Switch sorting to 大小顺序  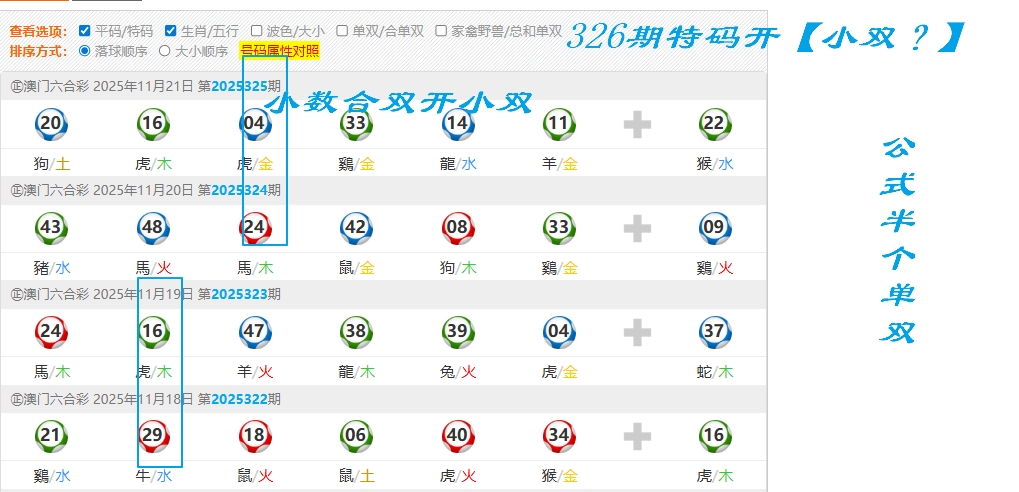(166, 50)
